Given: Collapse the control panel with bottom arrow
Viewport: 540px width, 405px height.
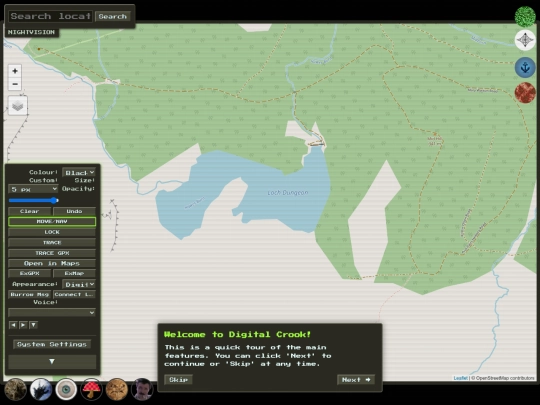Looking at the screenshot, I should 52,361.
